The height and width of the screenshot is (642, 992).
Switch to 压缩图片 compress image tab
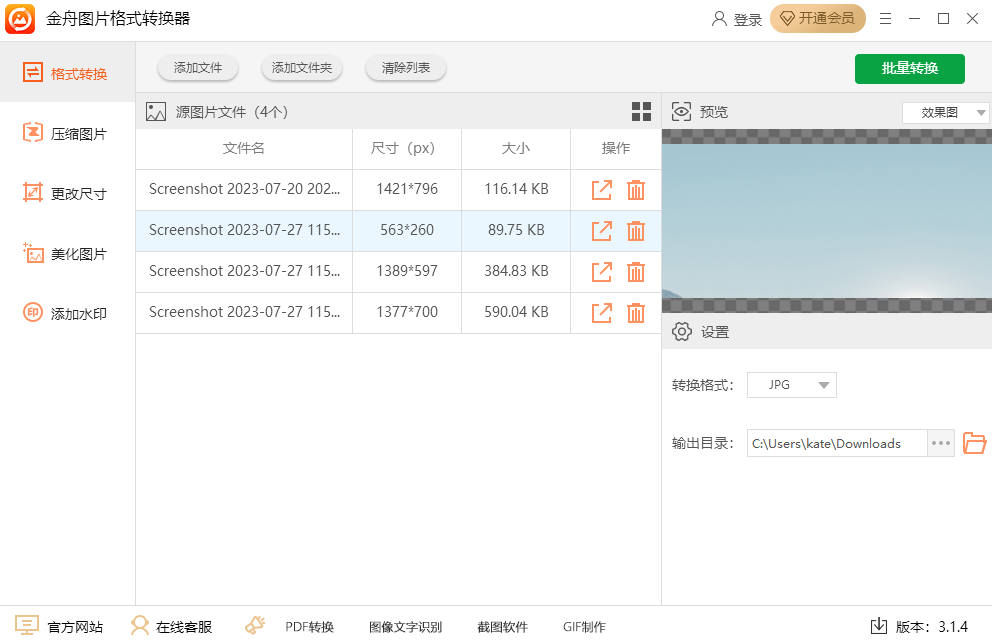66,133
